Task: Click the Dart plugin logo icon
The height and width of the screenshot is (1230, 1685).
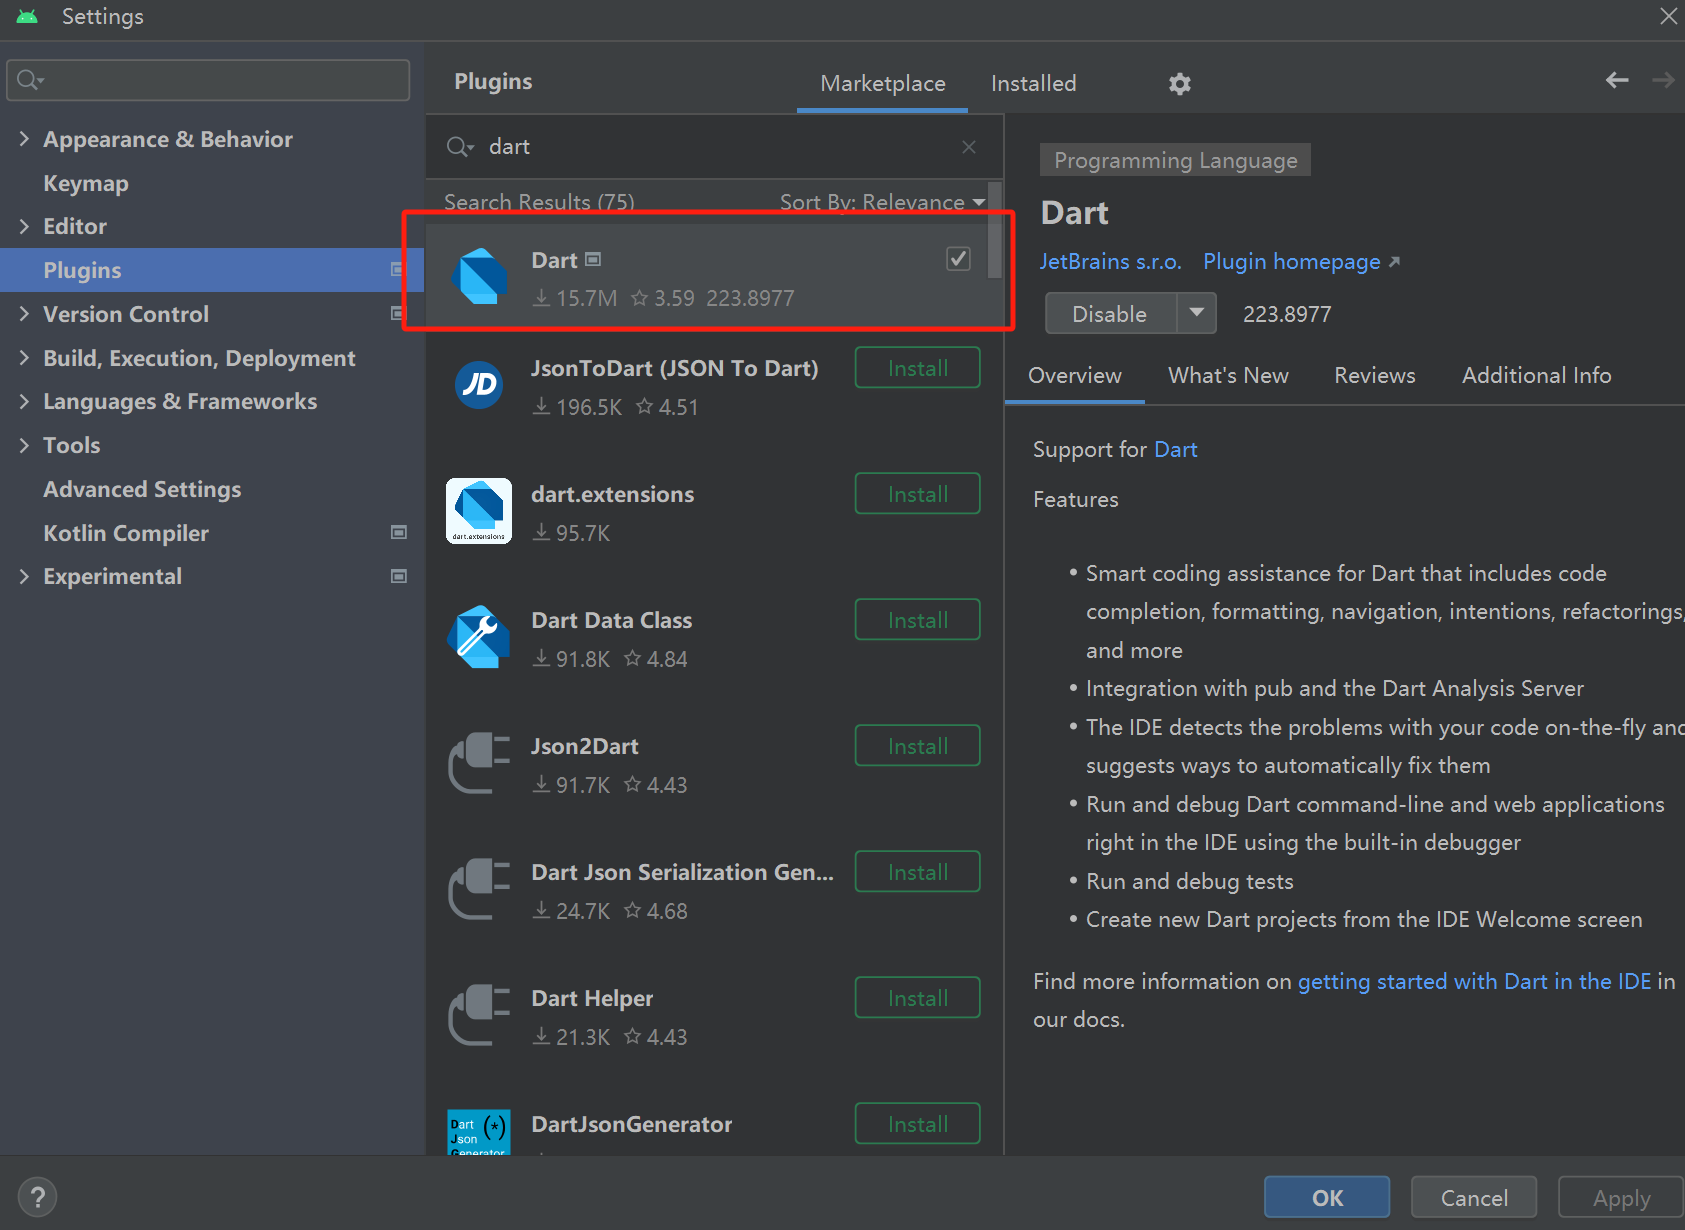Action: click(x=480, y=277)
